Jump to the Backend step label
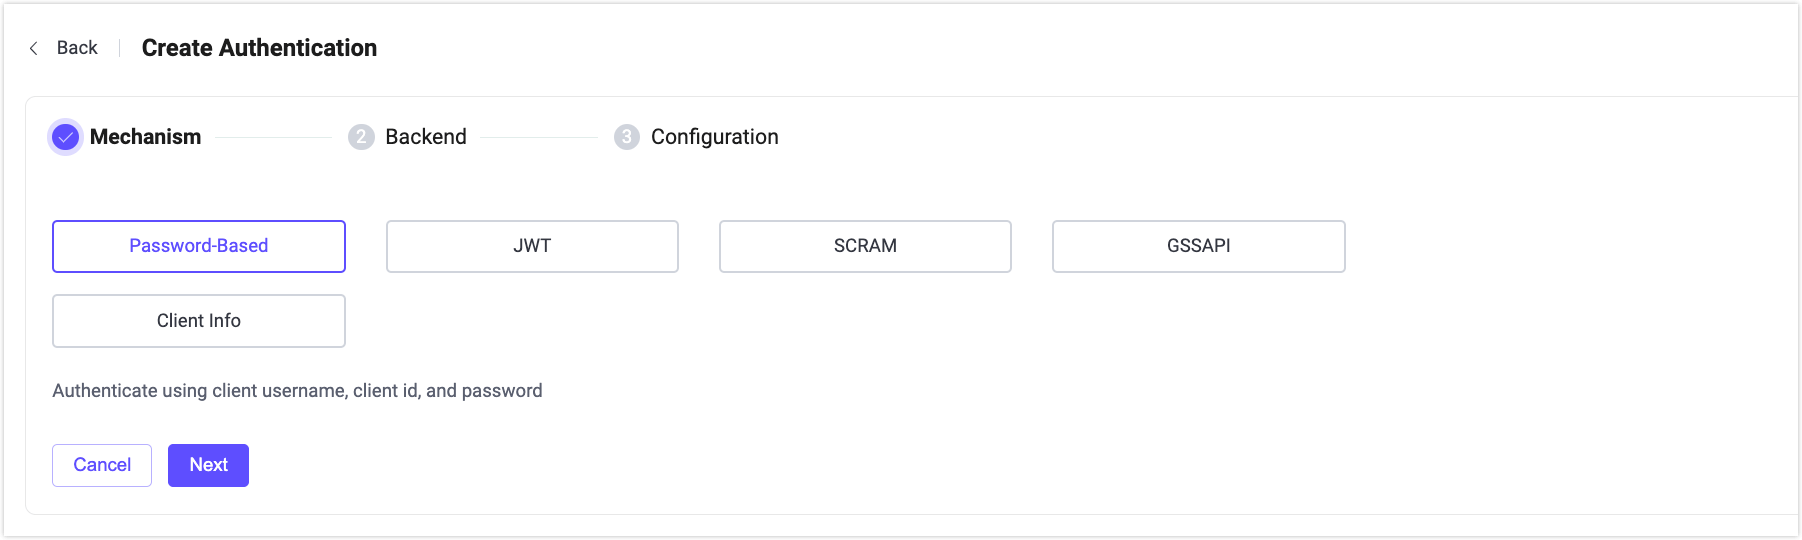 click(426, 137)
